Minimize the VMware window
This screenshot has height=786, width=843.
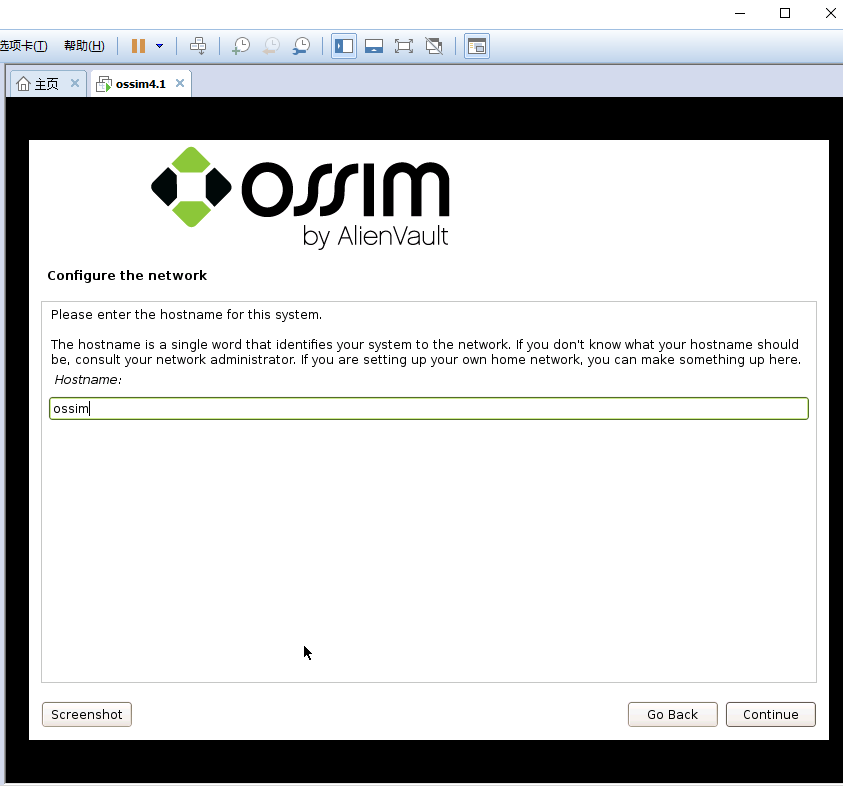tap(740, 13)
